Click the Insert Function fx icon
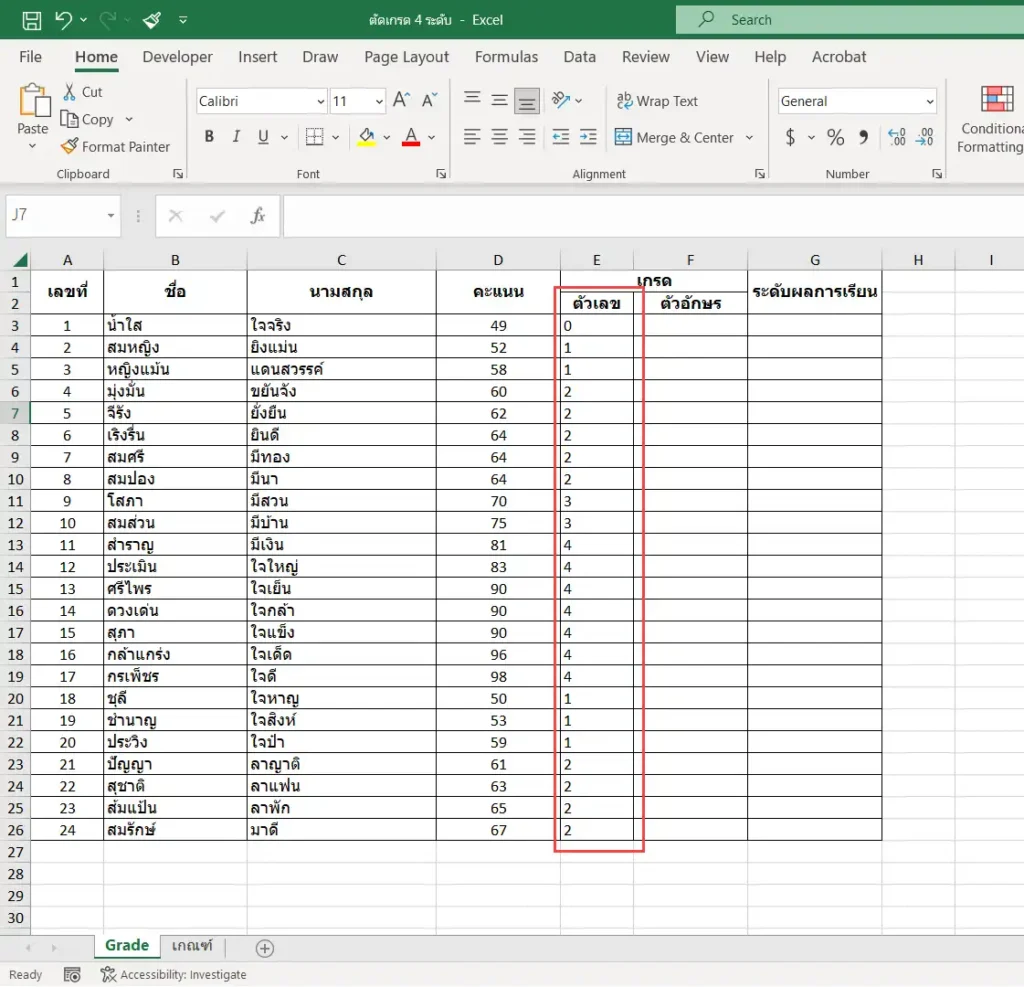 258,216
